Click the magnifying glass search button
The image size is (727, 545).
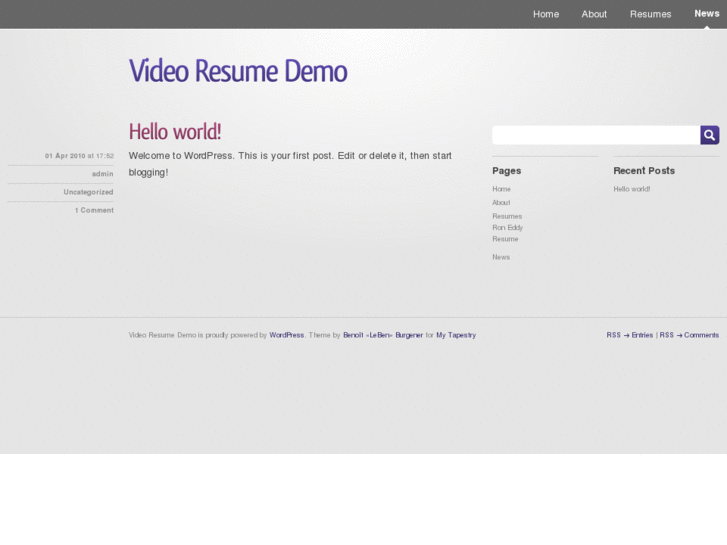point(709,135)
